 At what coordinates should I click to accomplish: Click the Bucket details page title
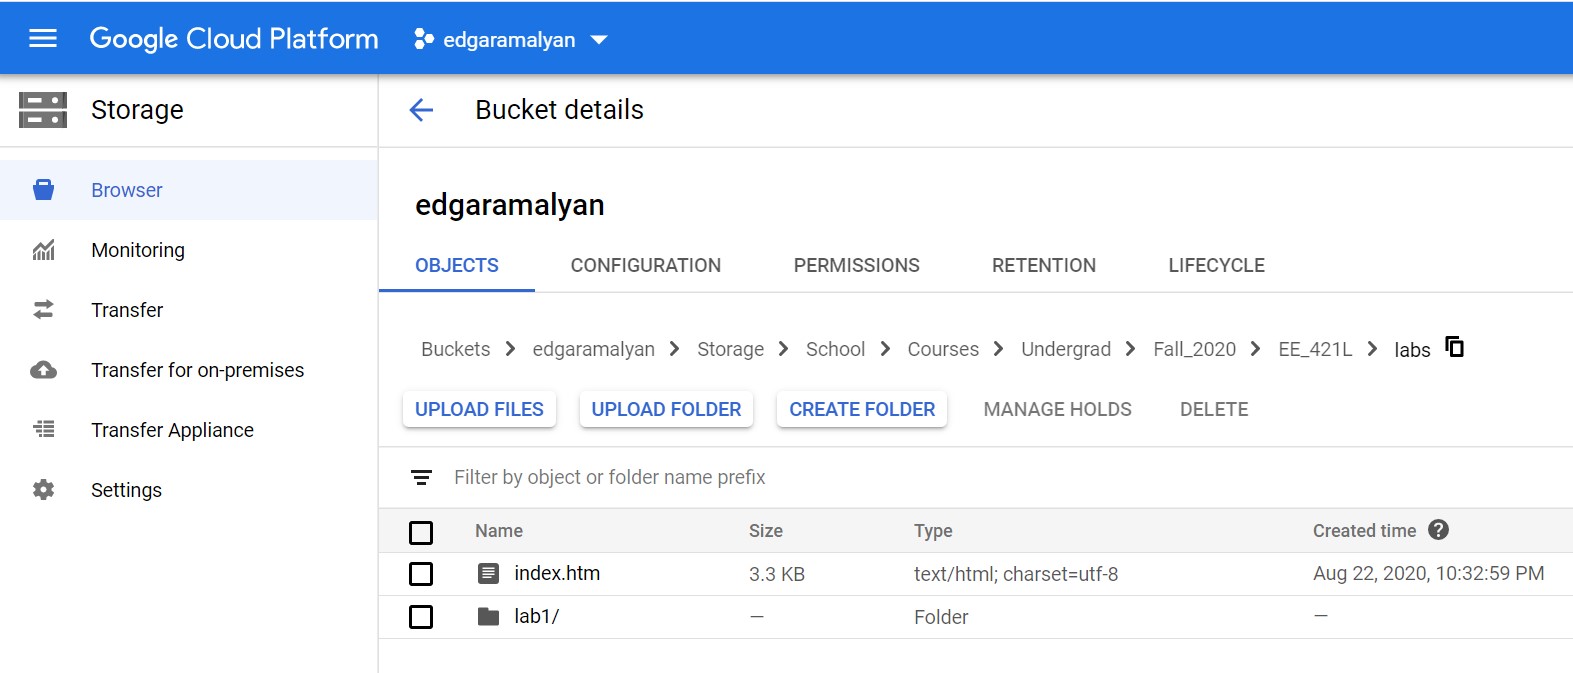[559, 110]
